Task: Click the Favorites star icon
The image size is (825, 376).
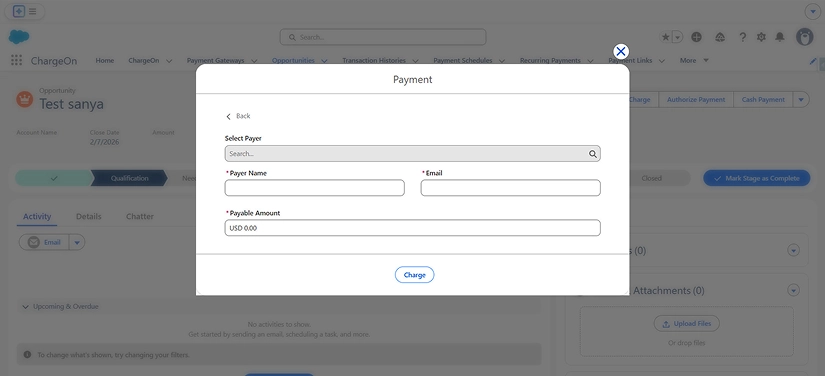Action: 665,37
